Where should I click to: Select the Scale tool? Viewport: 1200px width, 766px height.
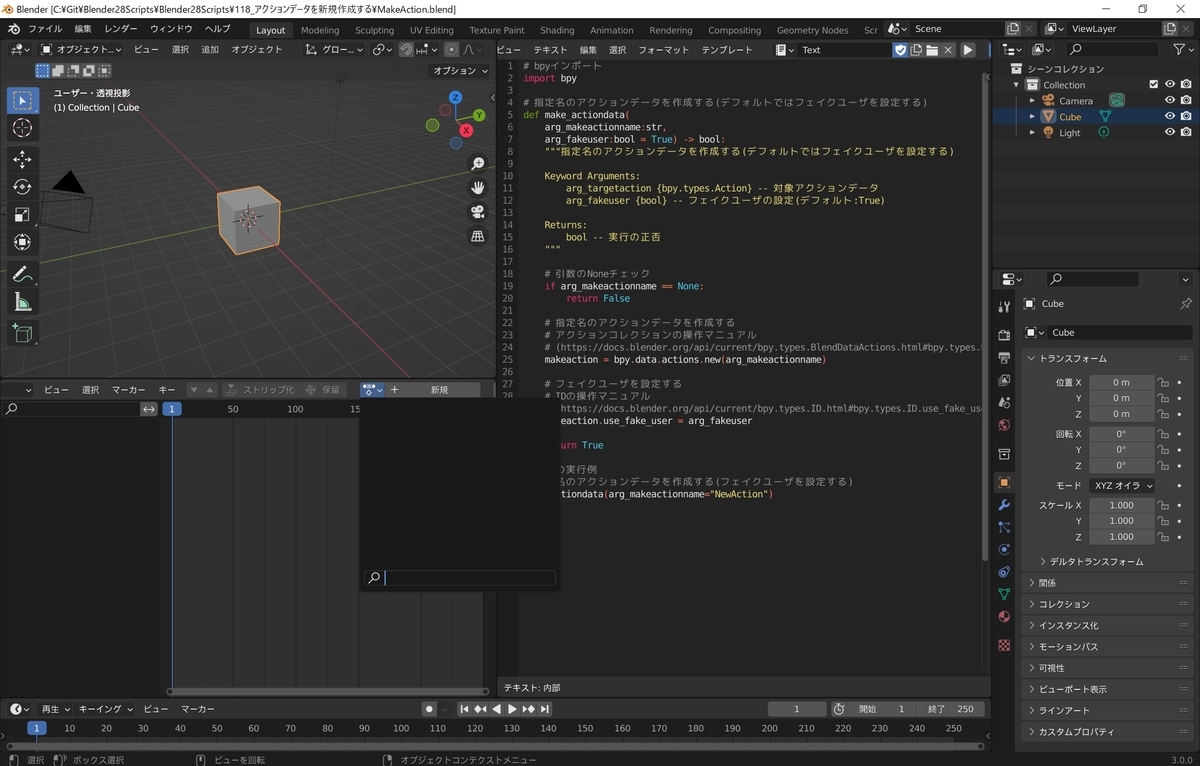(x=23, y=214)
